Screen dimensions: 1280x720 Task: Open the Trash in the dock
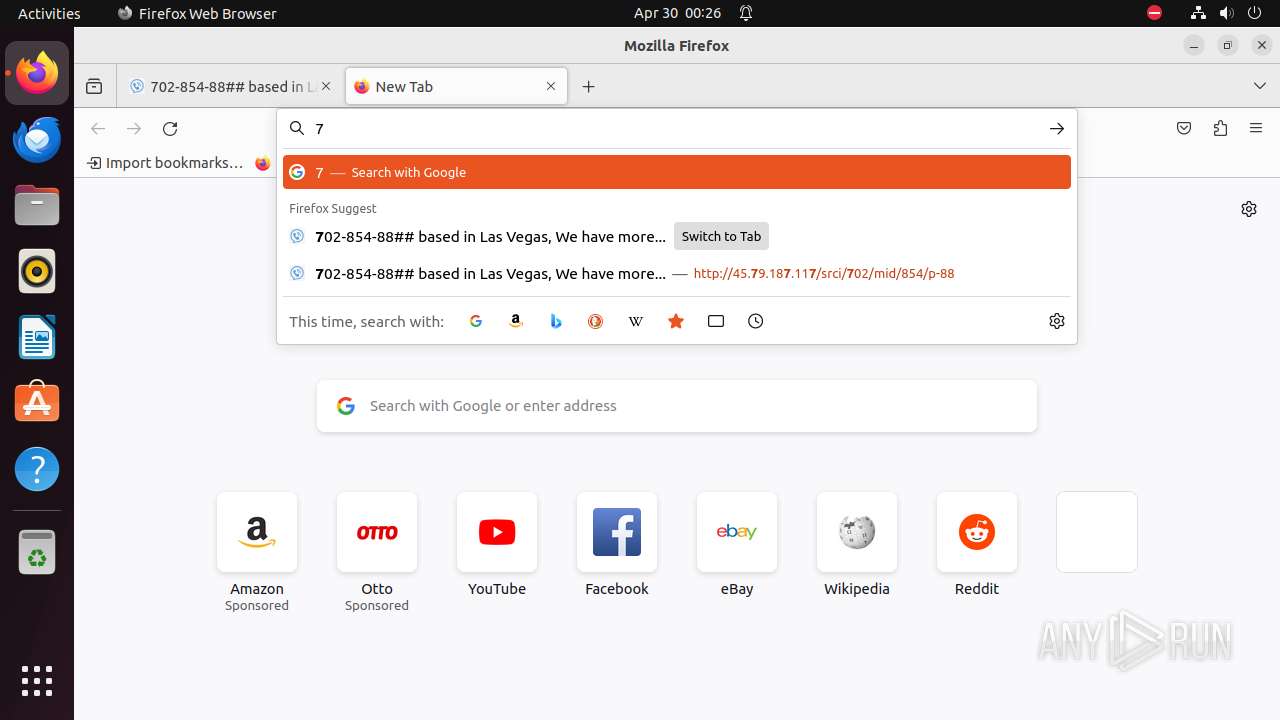point(37,552)
